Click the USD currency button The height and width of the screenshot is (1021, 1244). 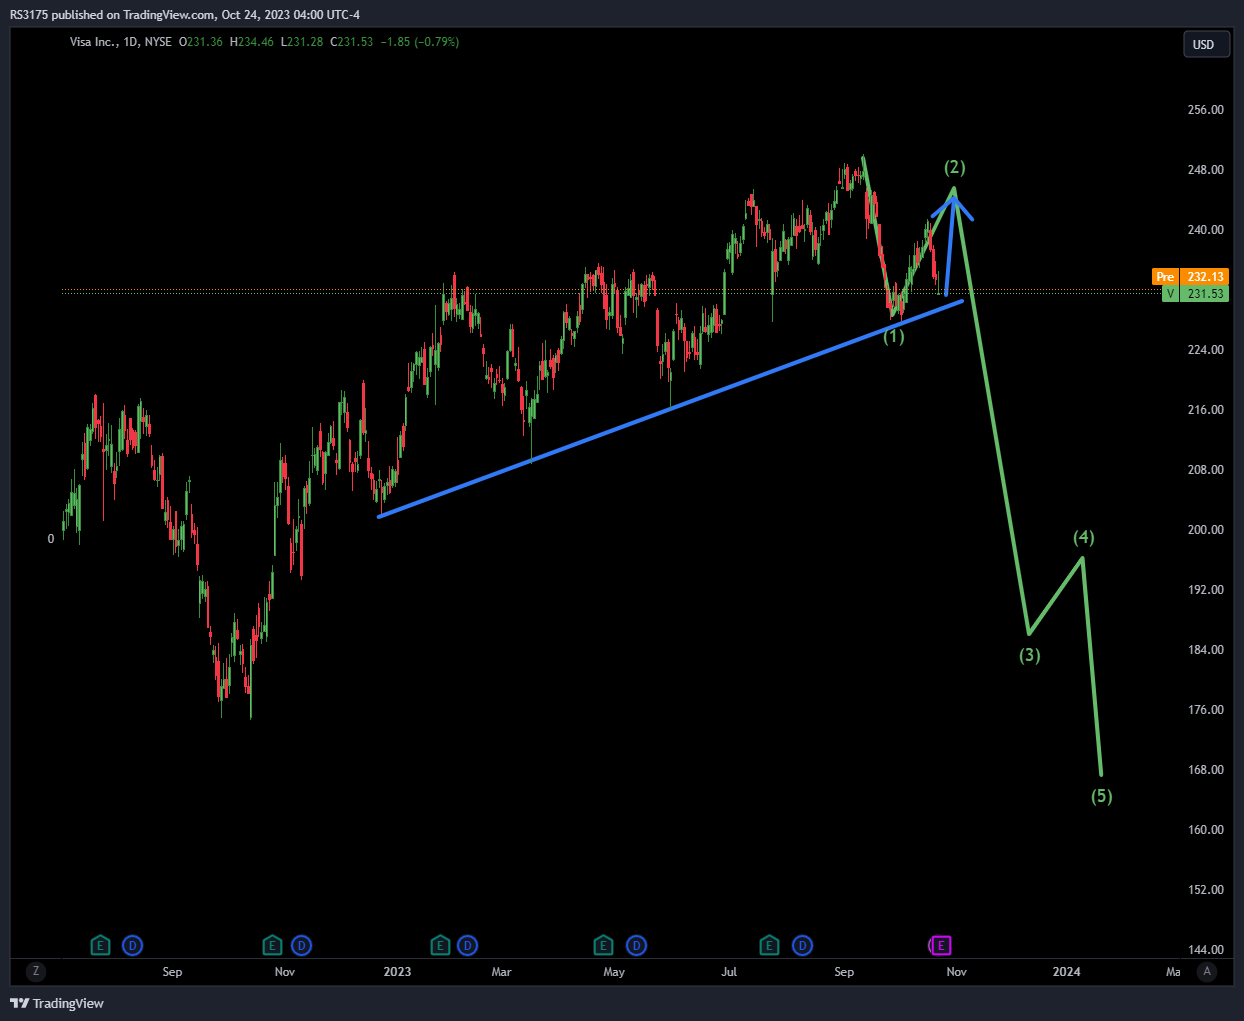click(1205, 44)
